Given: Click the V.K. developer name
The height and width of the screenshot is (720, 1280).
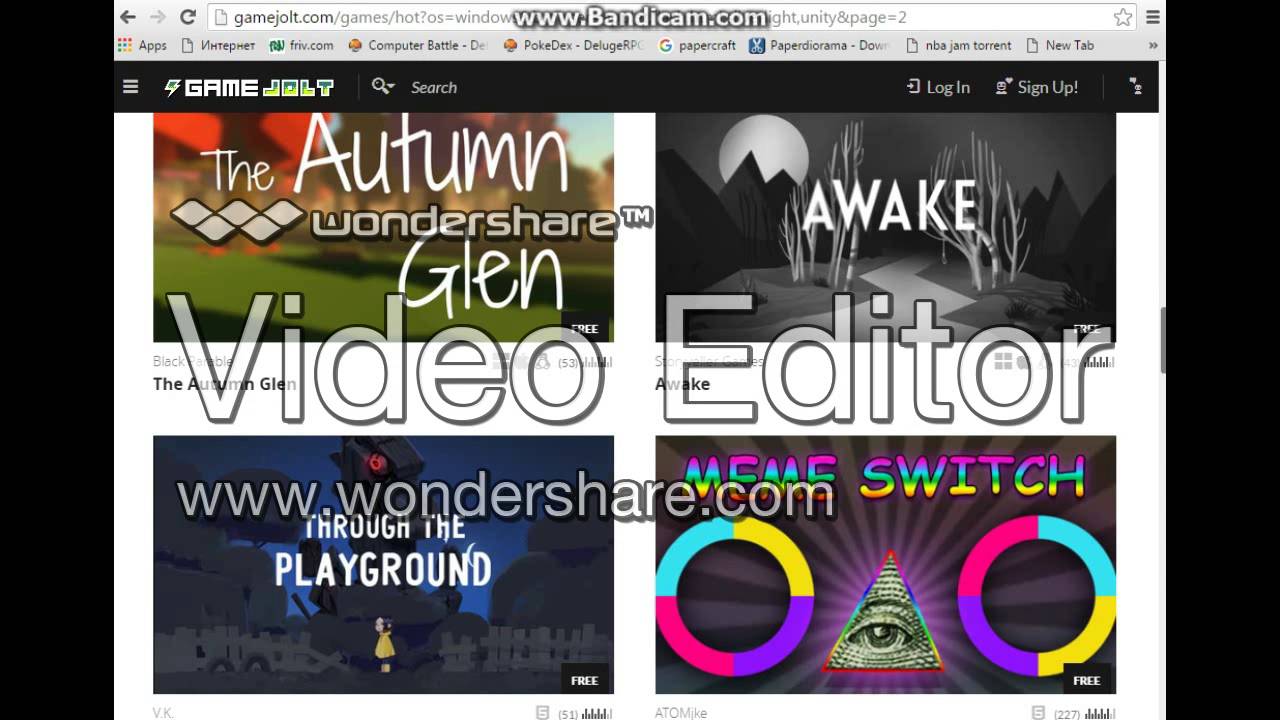Looking at the screenshot, I should (163, 713).
